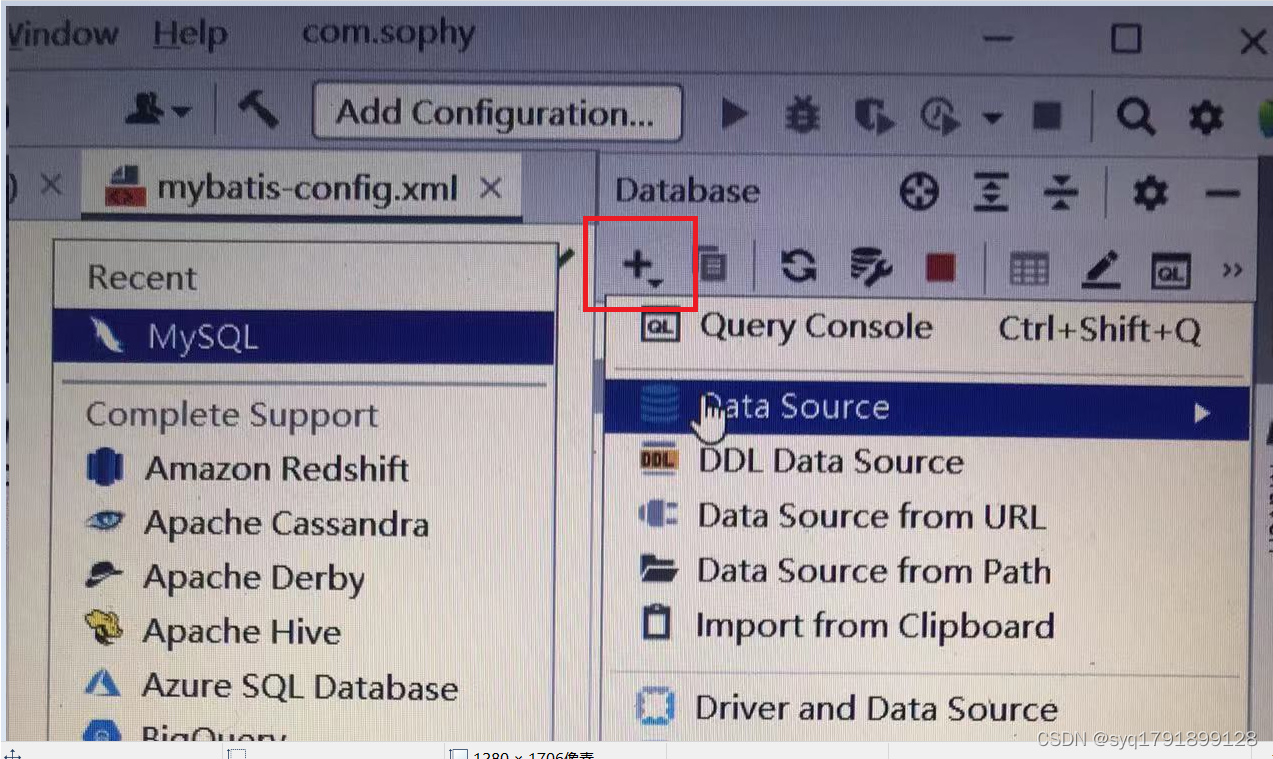Click the Build project hammer icon
This screenshot has height=759, width=1273.
point(258,109)
